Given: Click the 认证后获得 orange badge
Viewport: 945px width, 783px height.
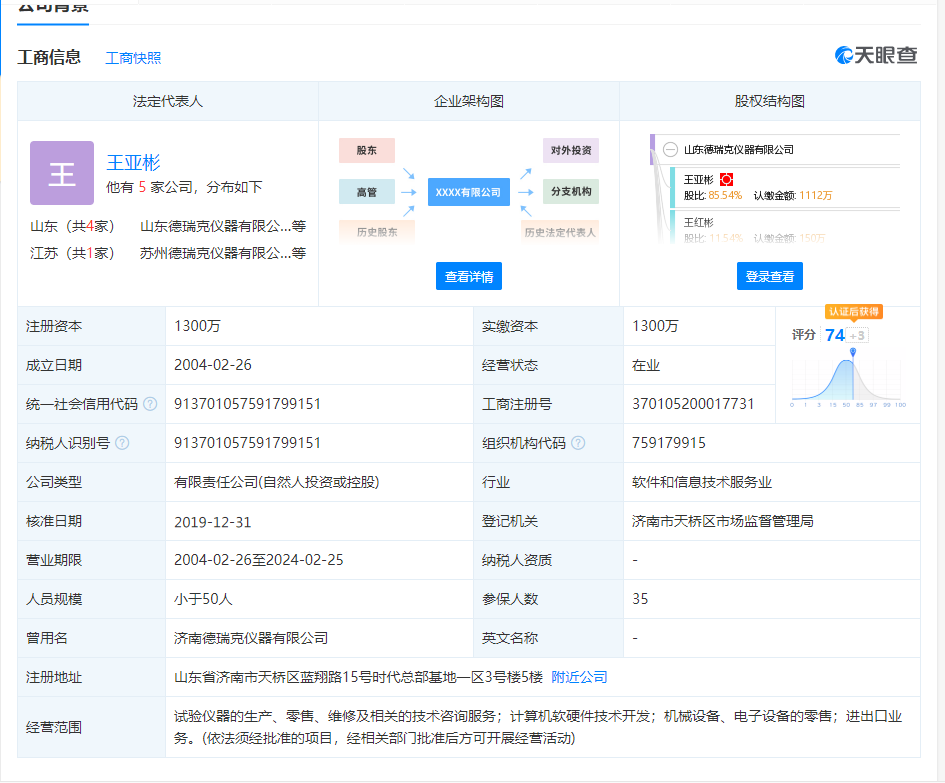Looking at the screenshot, I should point(853,312).
